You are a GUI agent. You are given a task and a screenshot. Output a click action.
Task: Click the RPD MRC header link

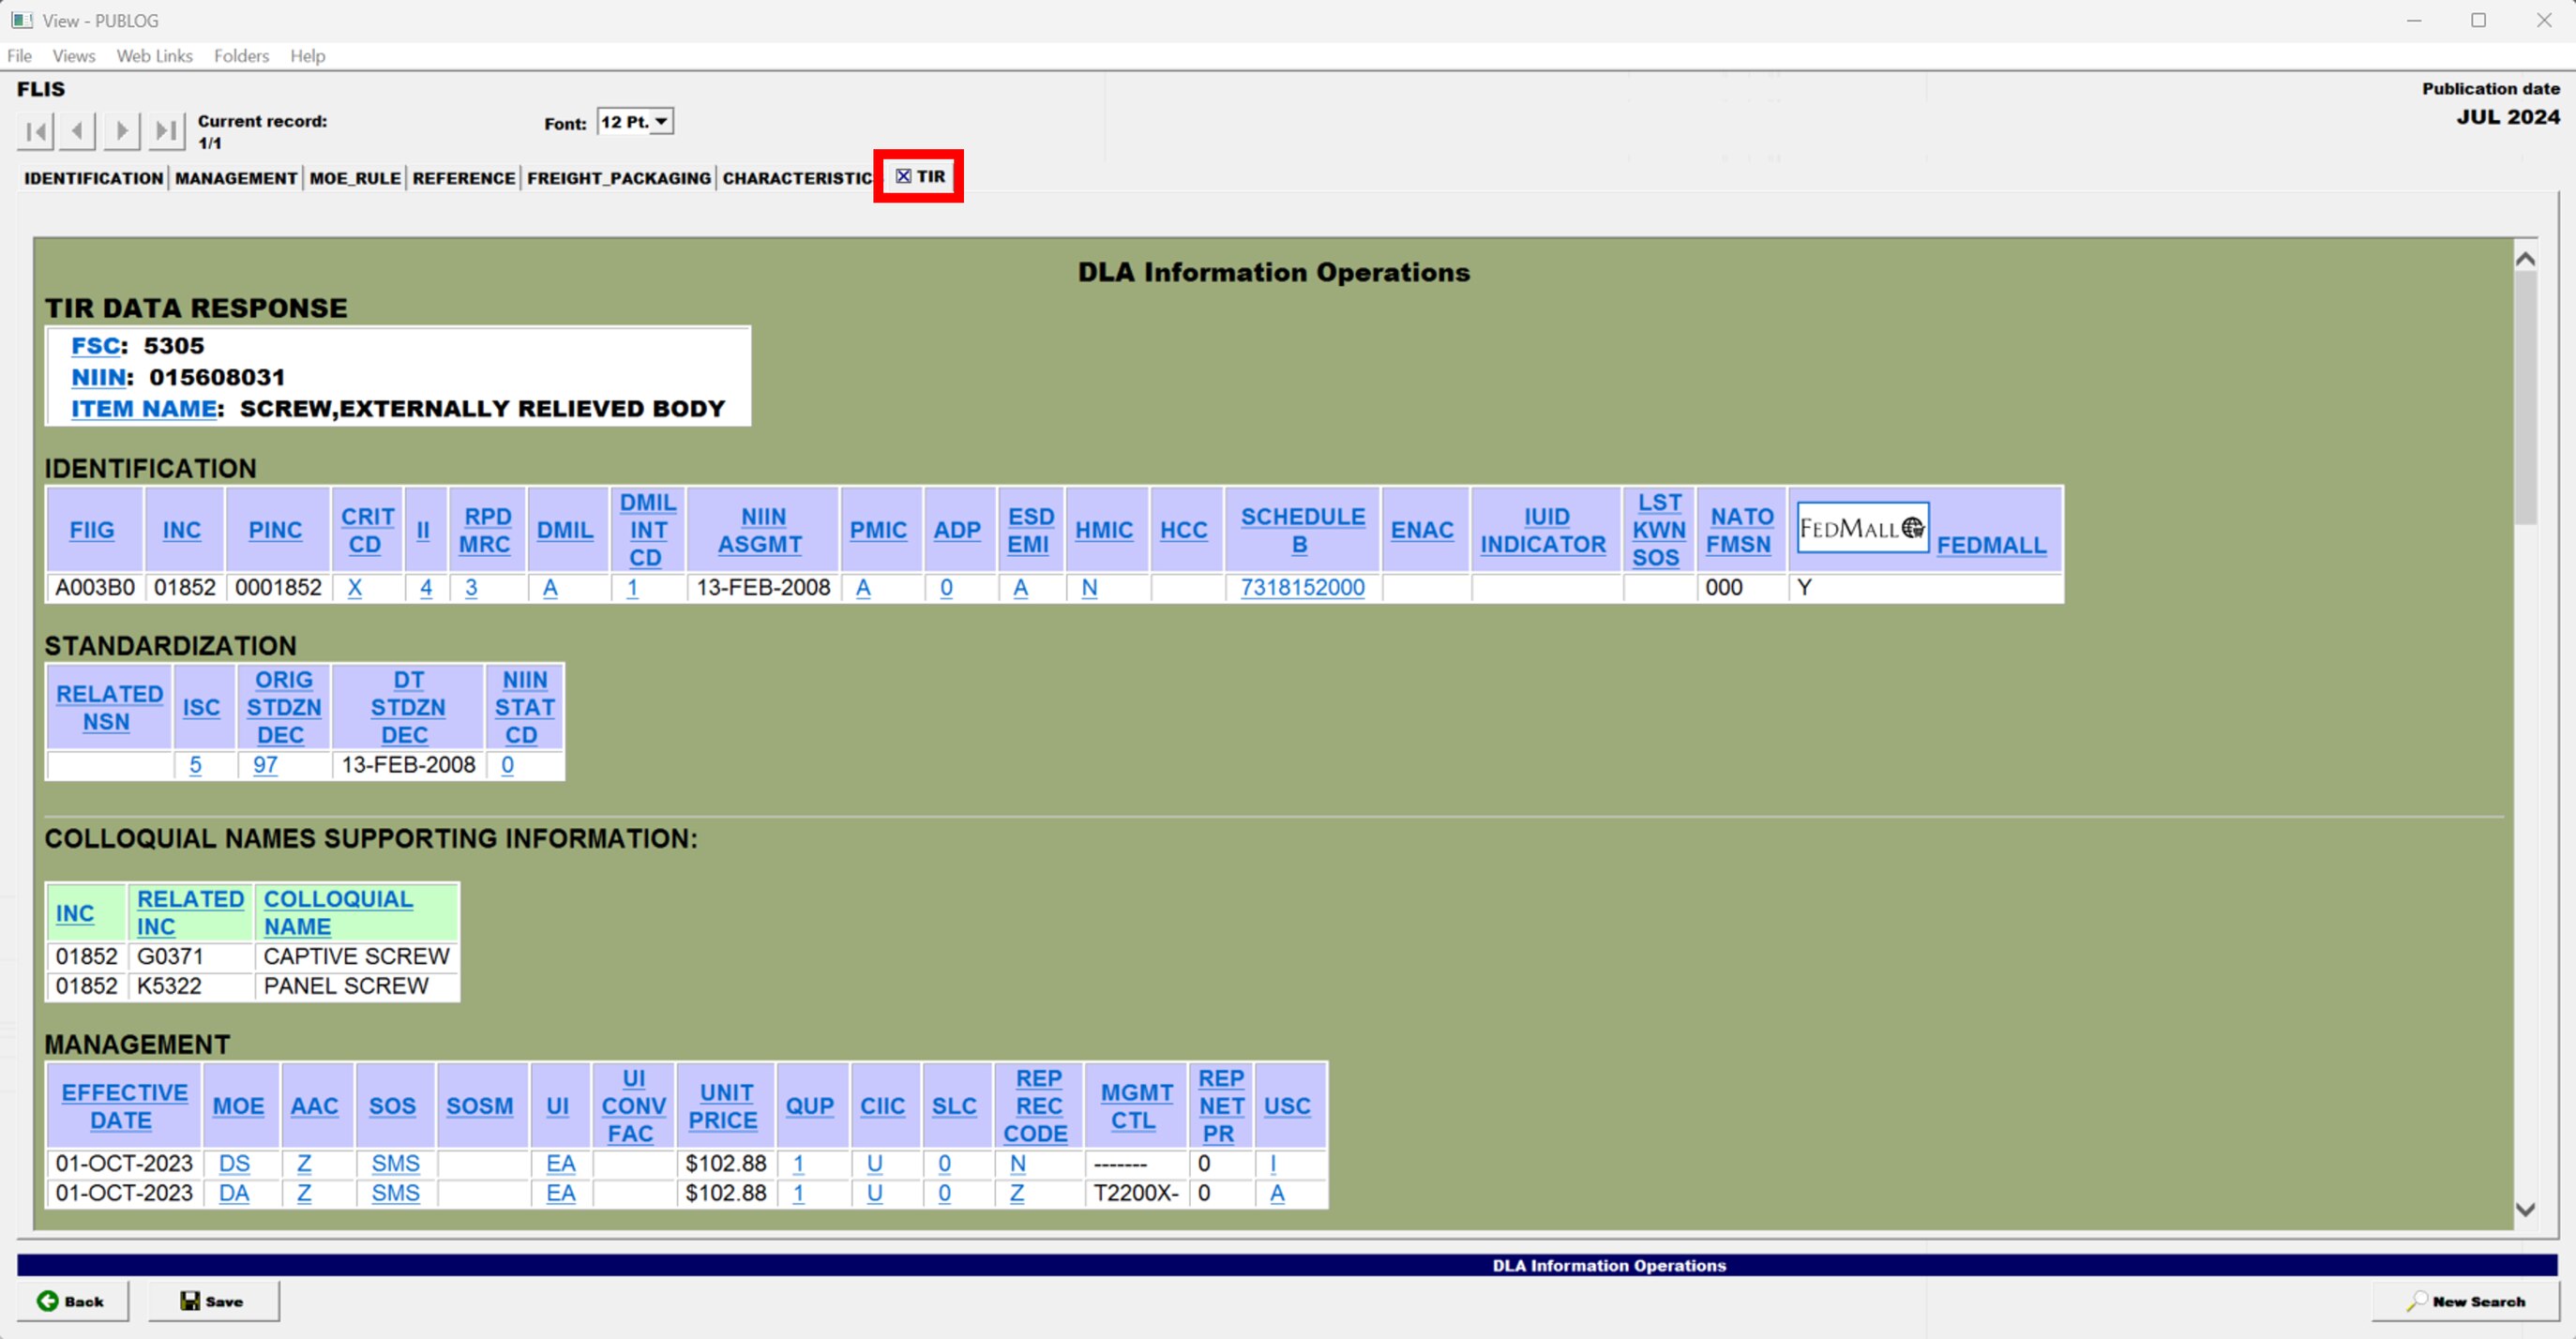pyautogui.click(x=486, y=531)
